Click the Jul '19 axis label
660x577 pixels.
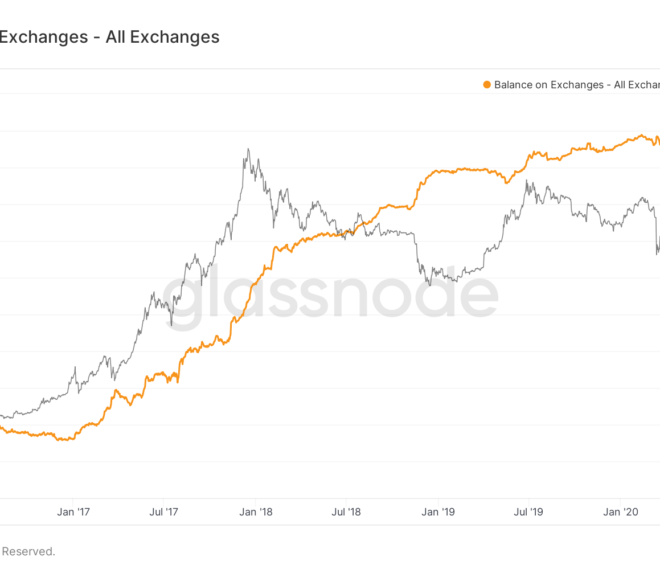tap(528, 512)
